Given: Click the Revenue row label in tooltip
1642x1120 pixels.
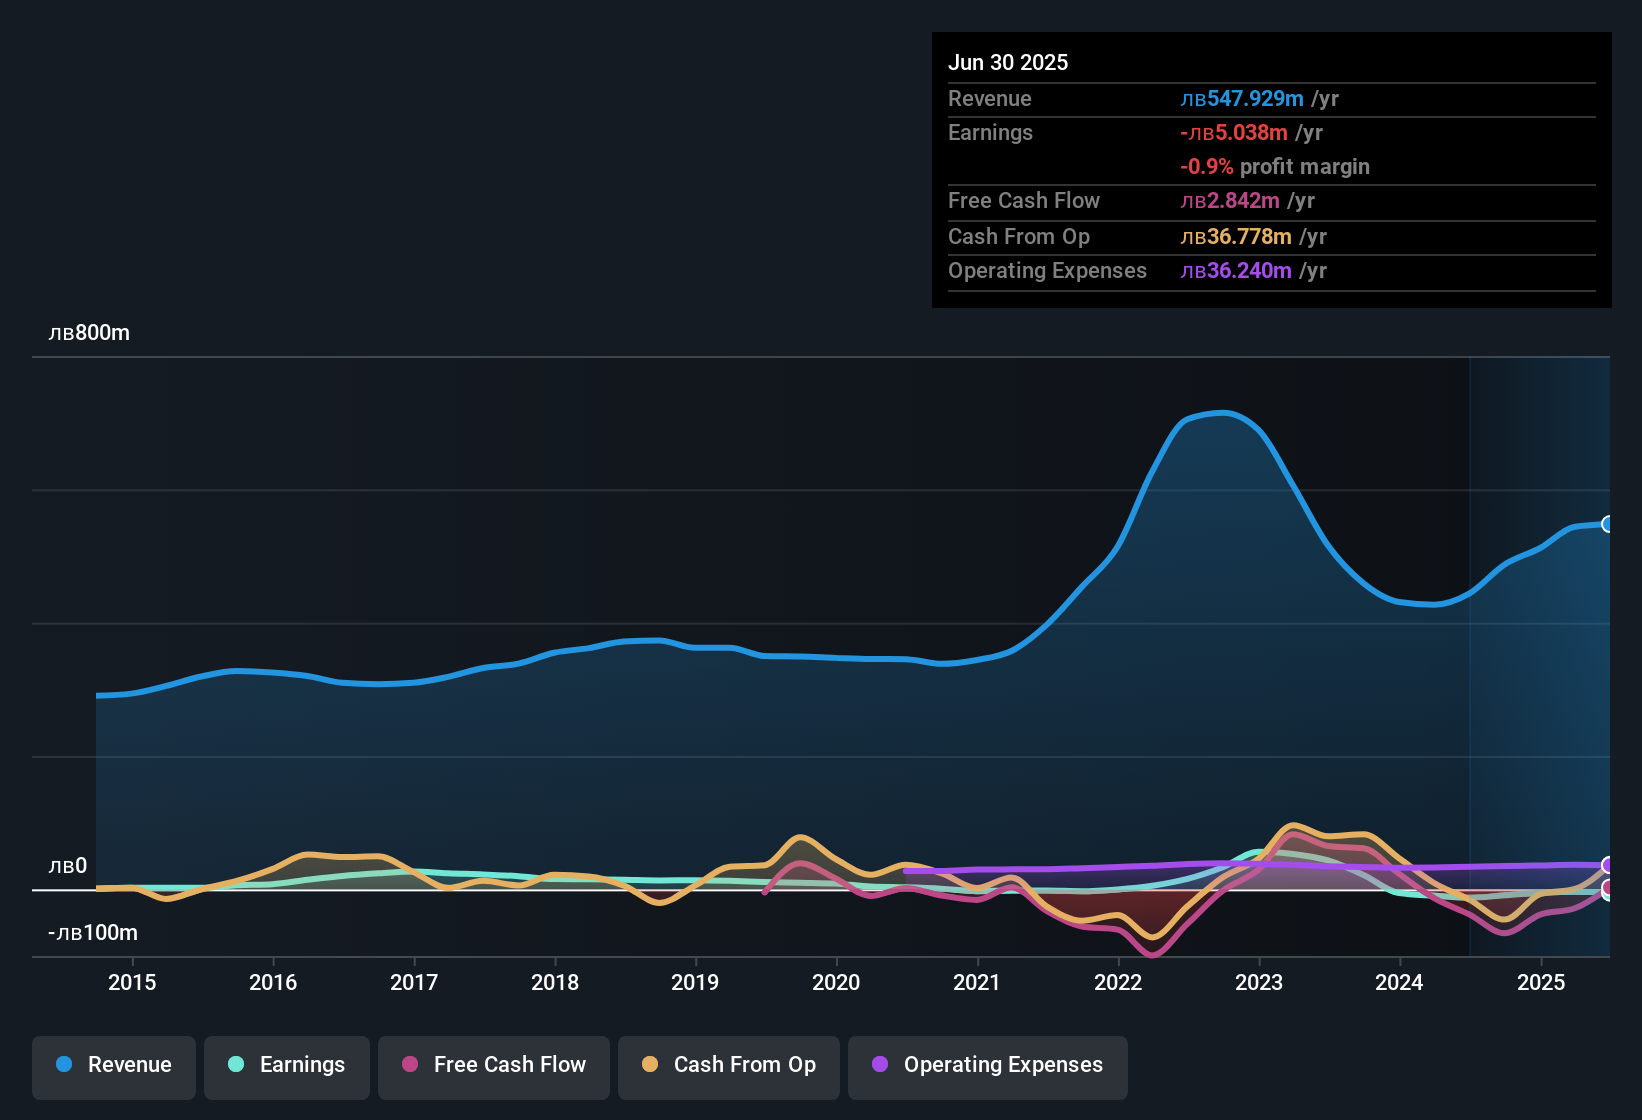Looking at the screenshot, I should point(990,98).
